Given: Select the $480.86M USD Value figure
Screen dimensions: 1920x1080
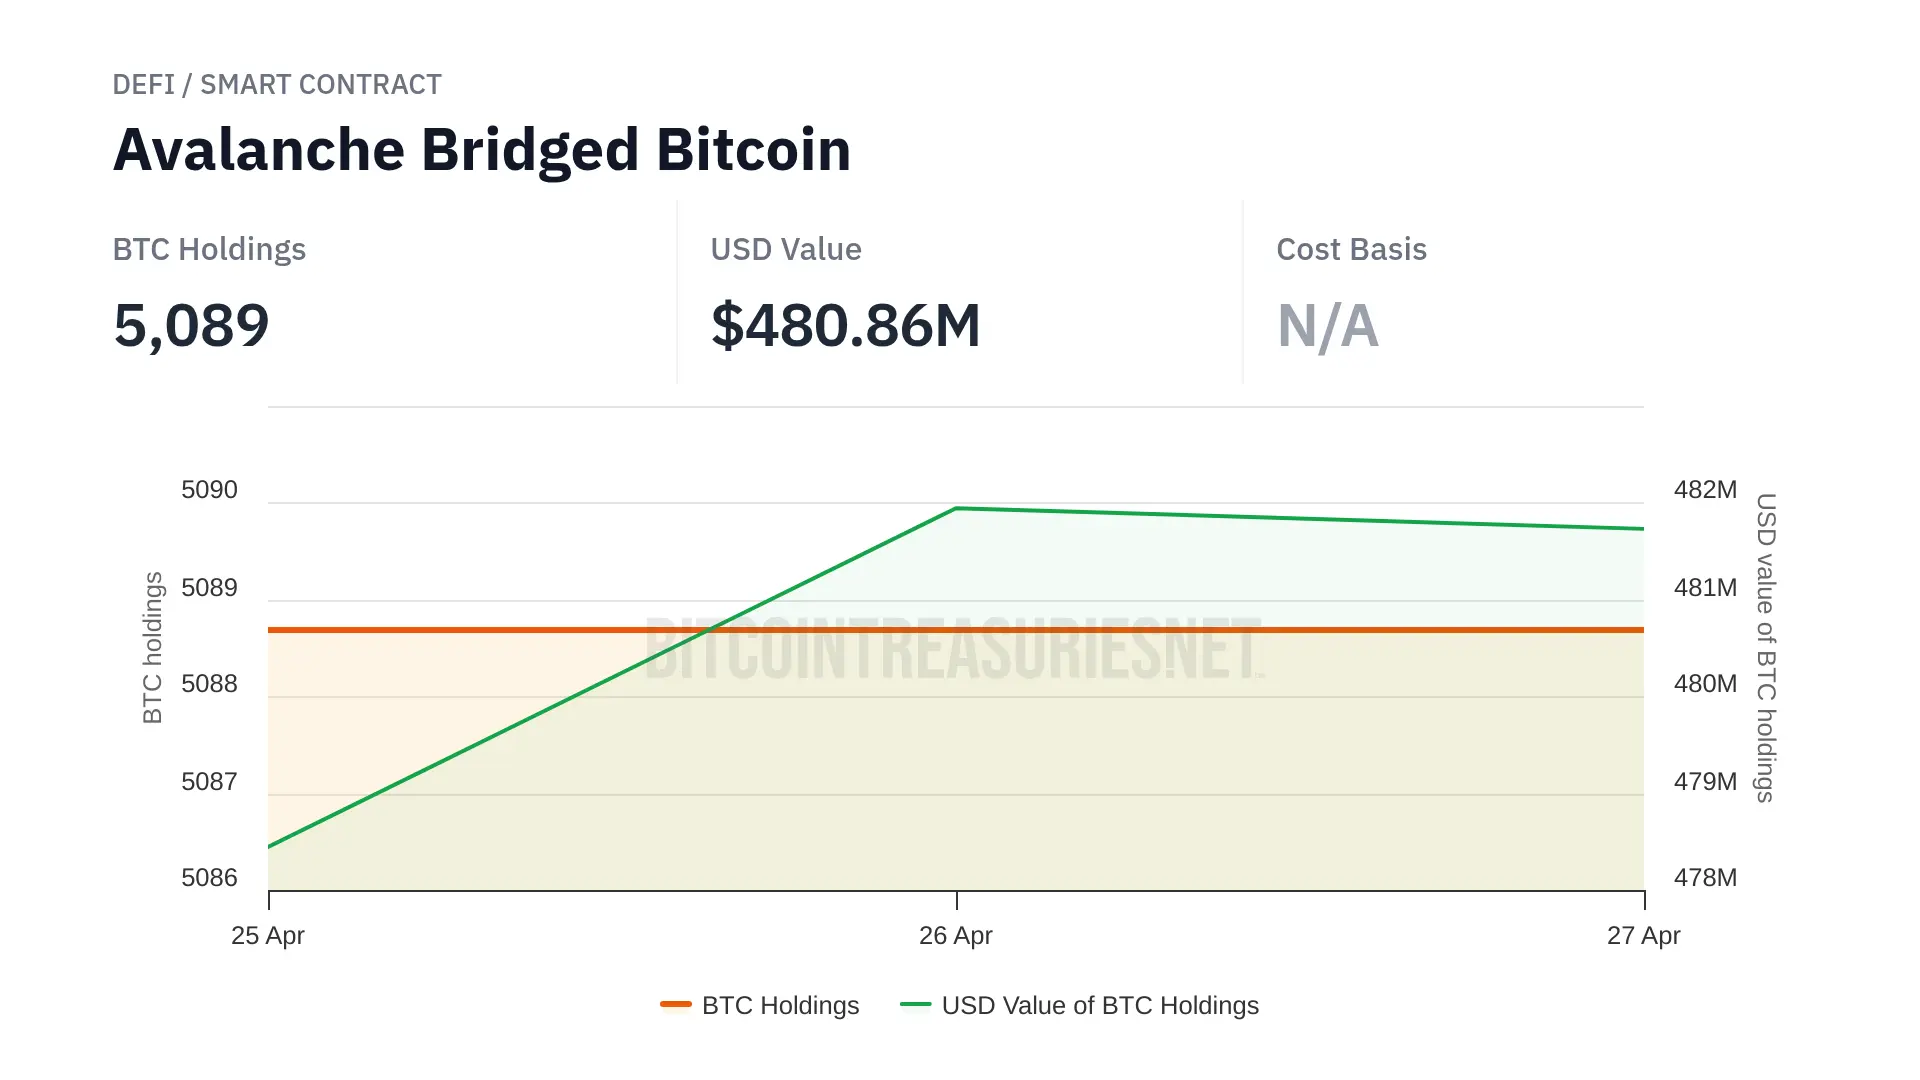Looking at the screenshot, I should (x=845, y=326).
